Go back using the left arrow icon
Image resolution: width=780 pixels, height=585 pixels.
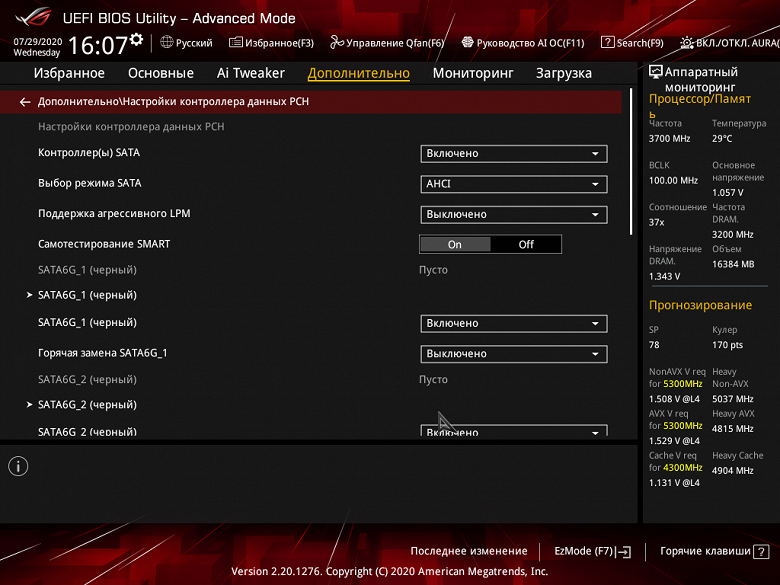[x=25, y=102]
